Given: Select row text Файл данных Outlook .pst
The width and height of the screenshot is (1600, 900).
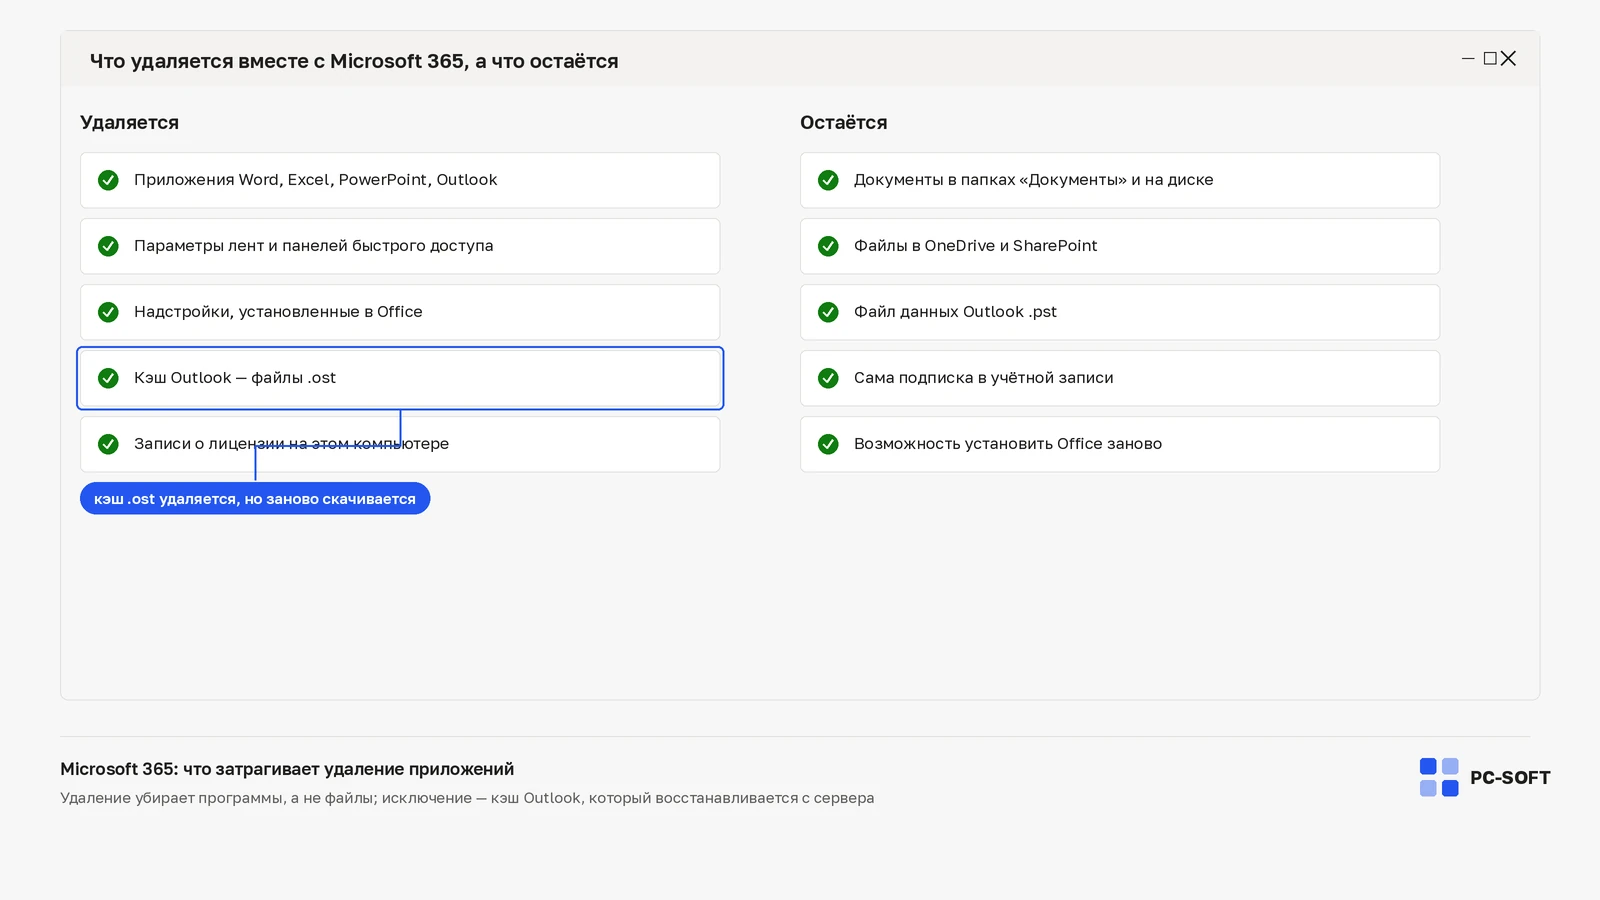Looking at the screenshot, I should 955,312.
